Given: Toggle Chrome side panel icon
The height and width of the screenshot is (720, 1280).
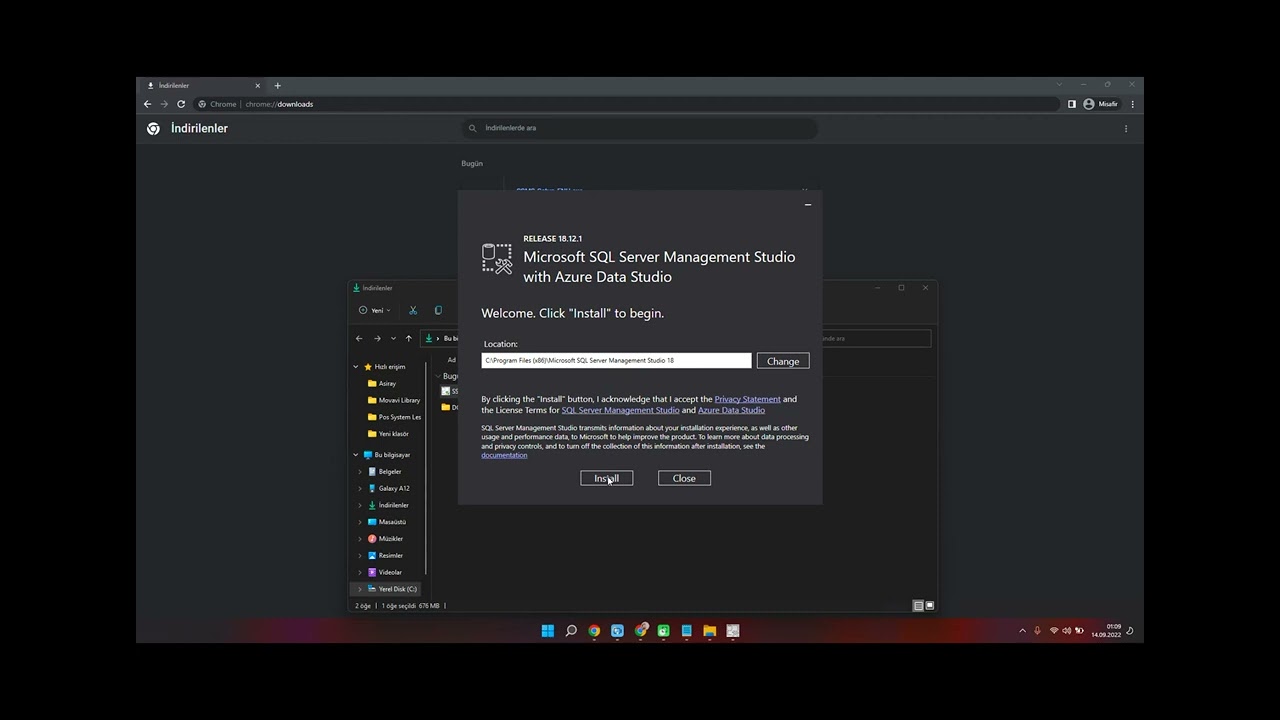Looking at the screenshot, I should (x=1072, y=104).
